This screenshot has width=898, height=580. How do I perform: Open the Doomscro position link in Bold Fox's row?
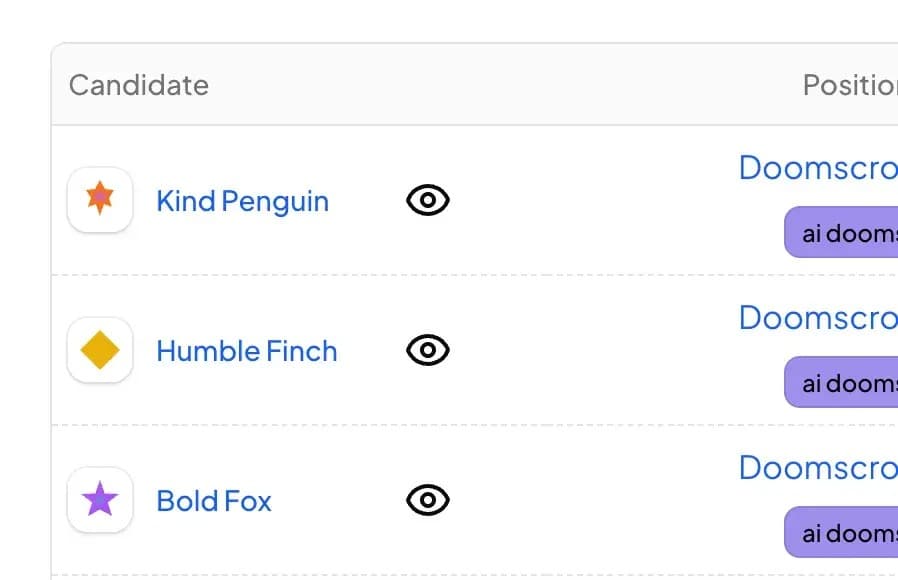click(x=818, y=468)
